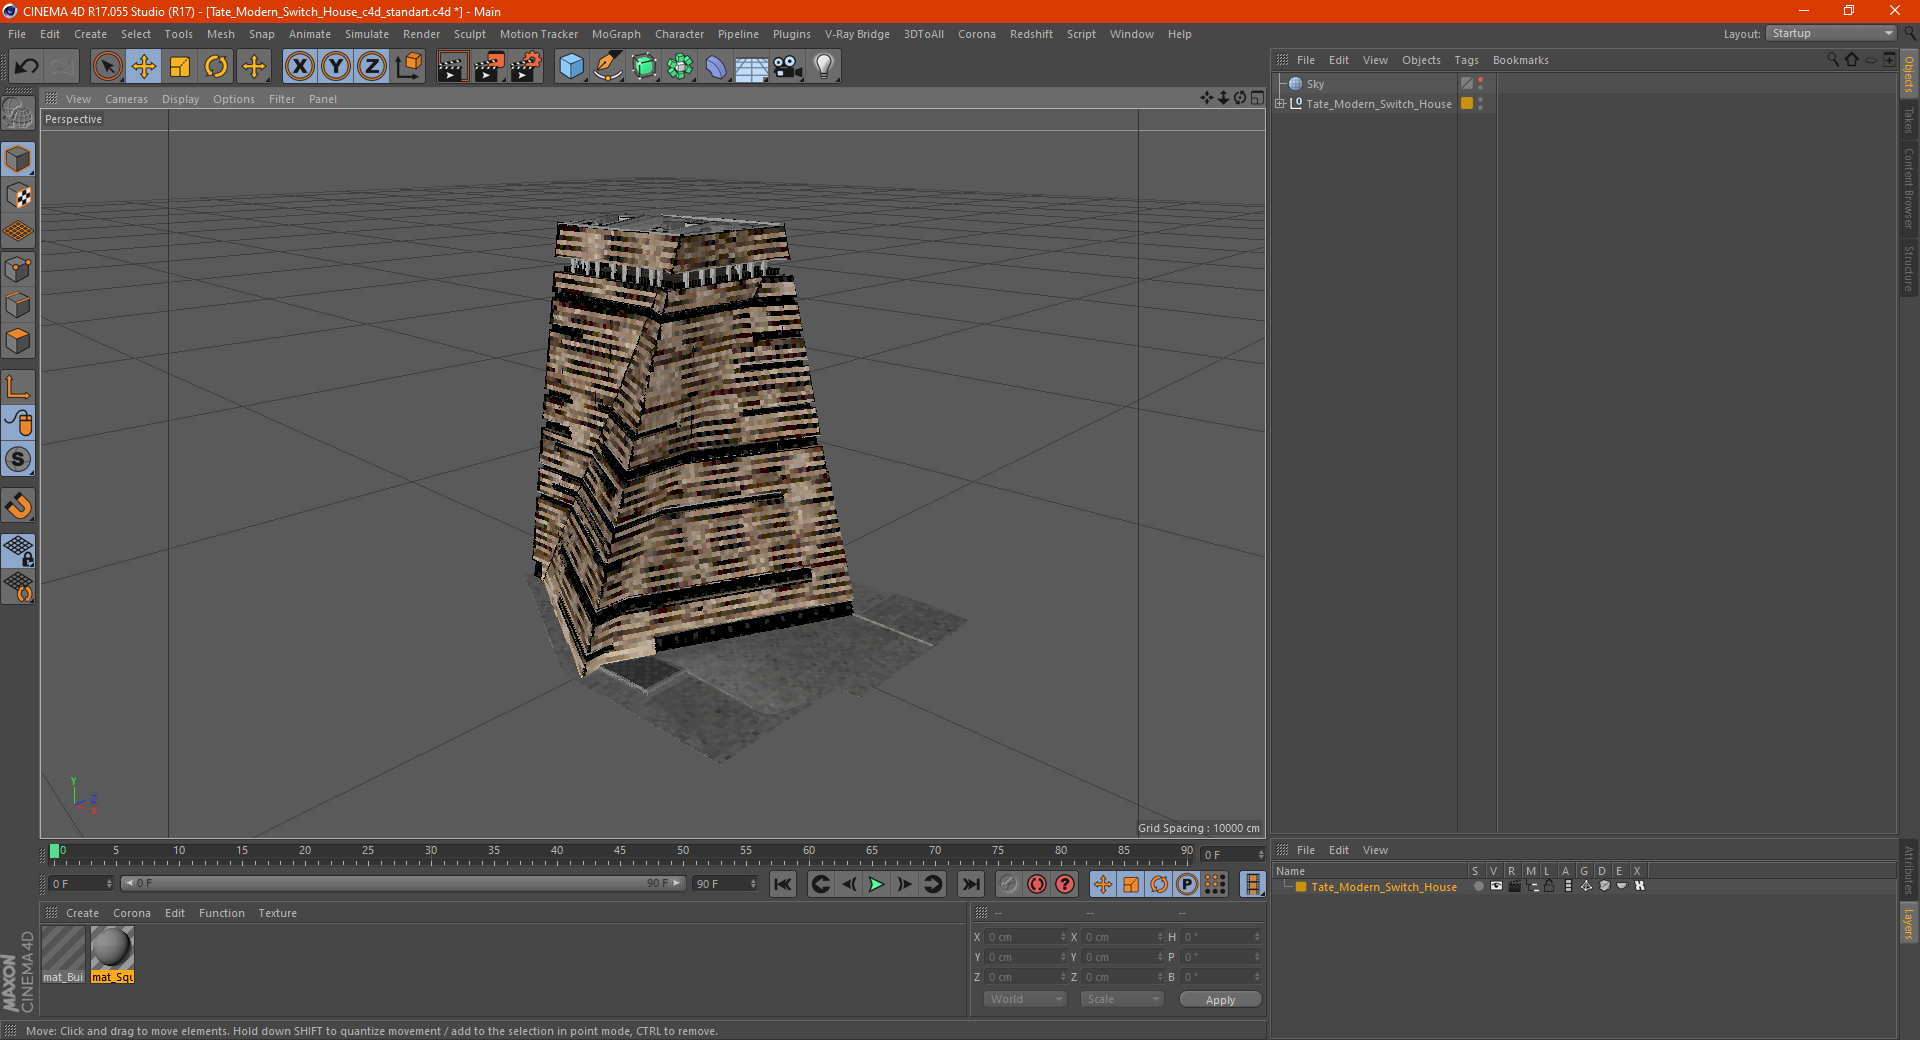Click the 90 F end frame field
The height and width of the screenshot is (1040, 1920).
(725, 884)
